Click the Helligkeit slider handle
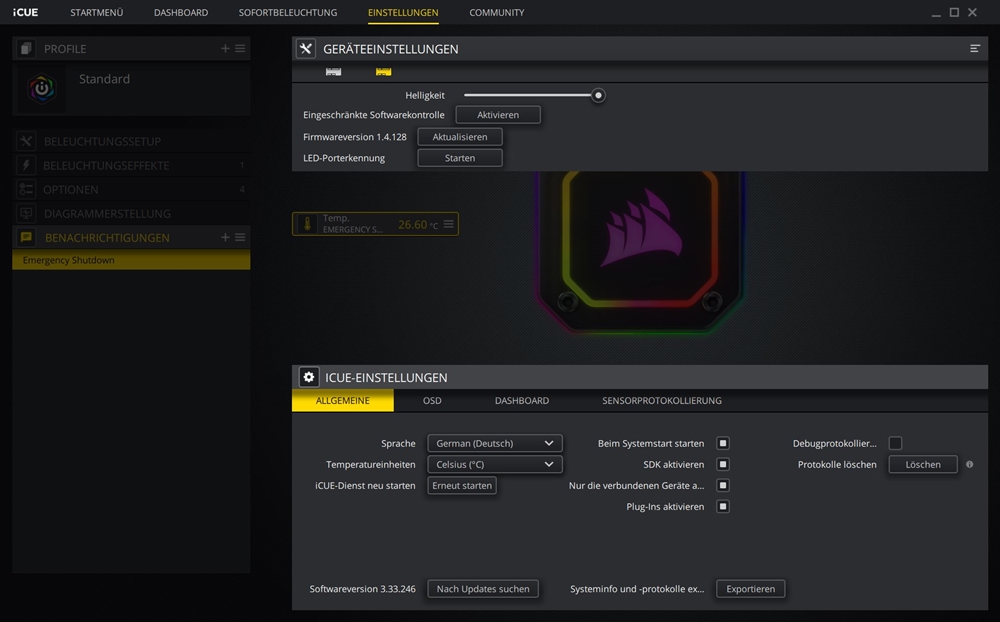 598,95
